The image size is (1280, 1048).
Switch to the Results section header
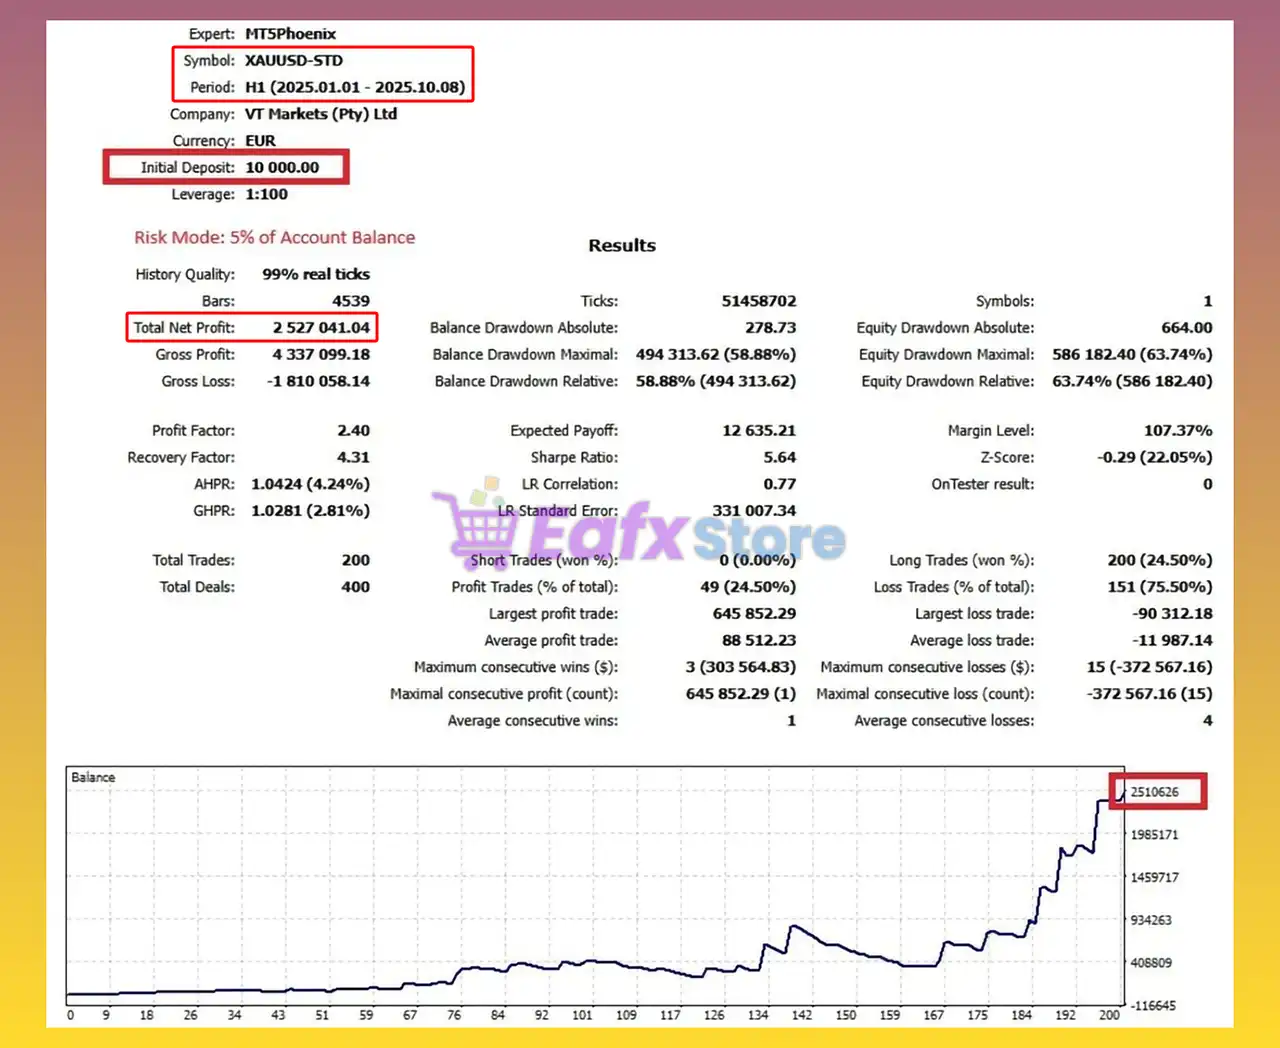click(621, 245)
